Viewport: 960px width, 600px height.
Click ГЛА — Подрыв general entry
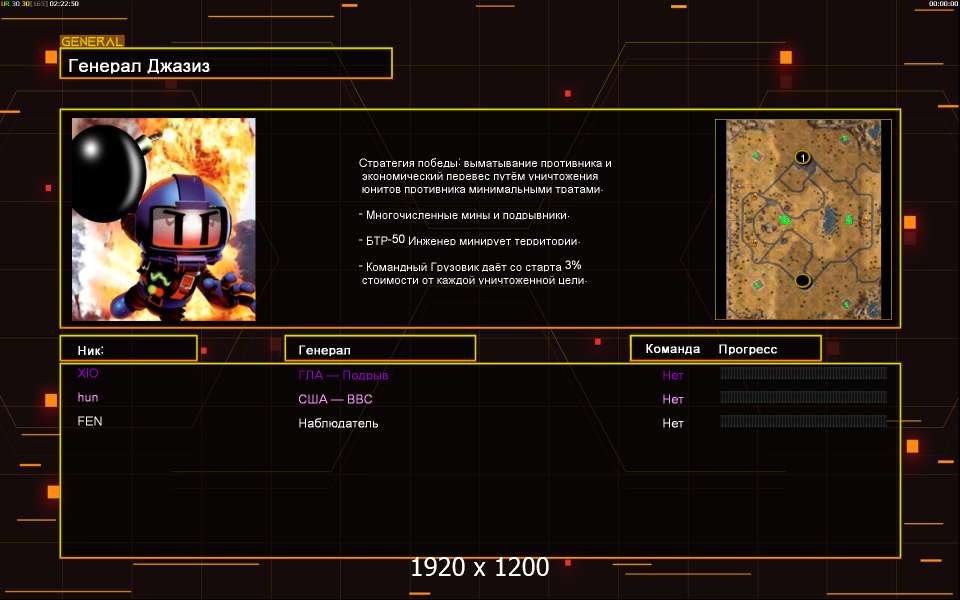(343, 375)
